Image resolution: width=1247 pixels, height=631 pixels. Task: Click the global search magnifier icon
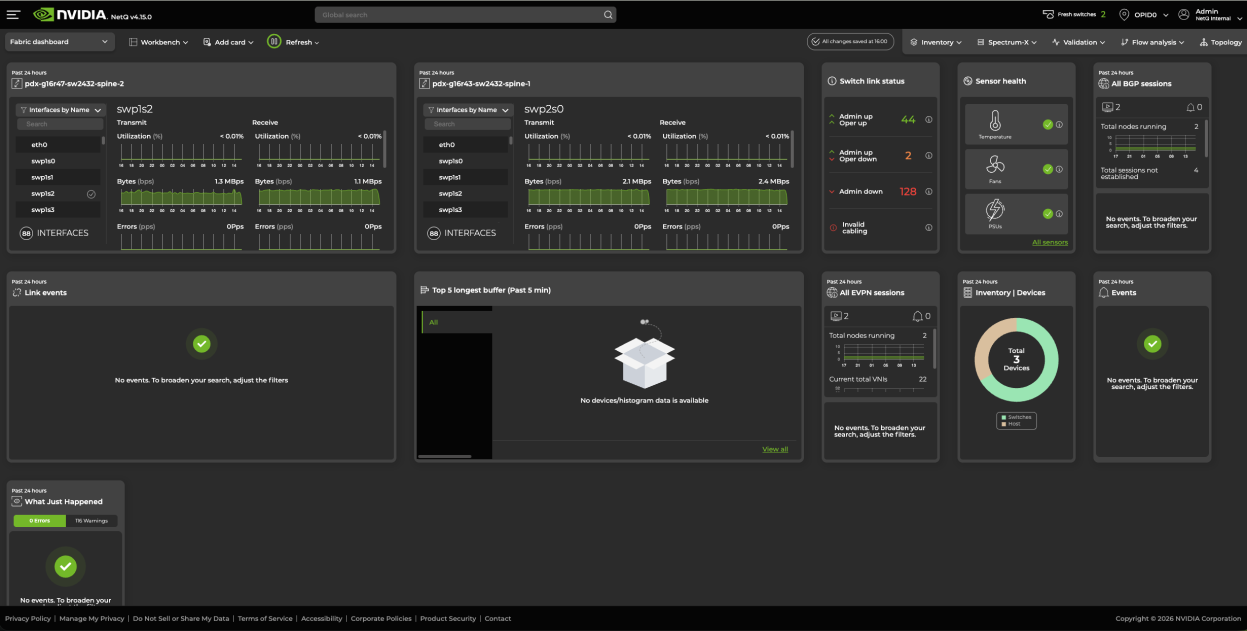607,15
